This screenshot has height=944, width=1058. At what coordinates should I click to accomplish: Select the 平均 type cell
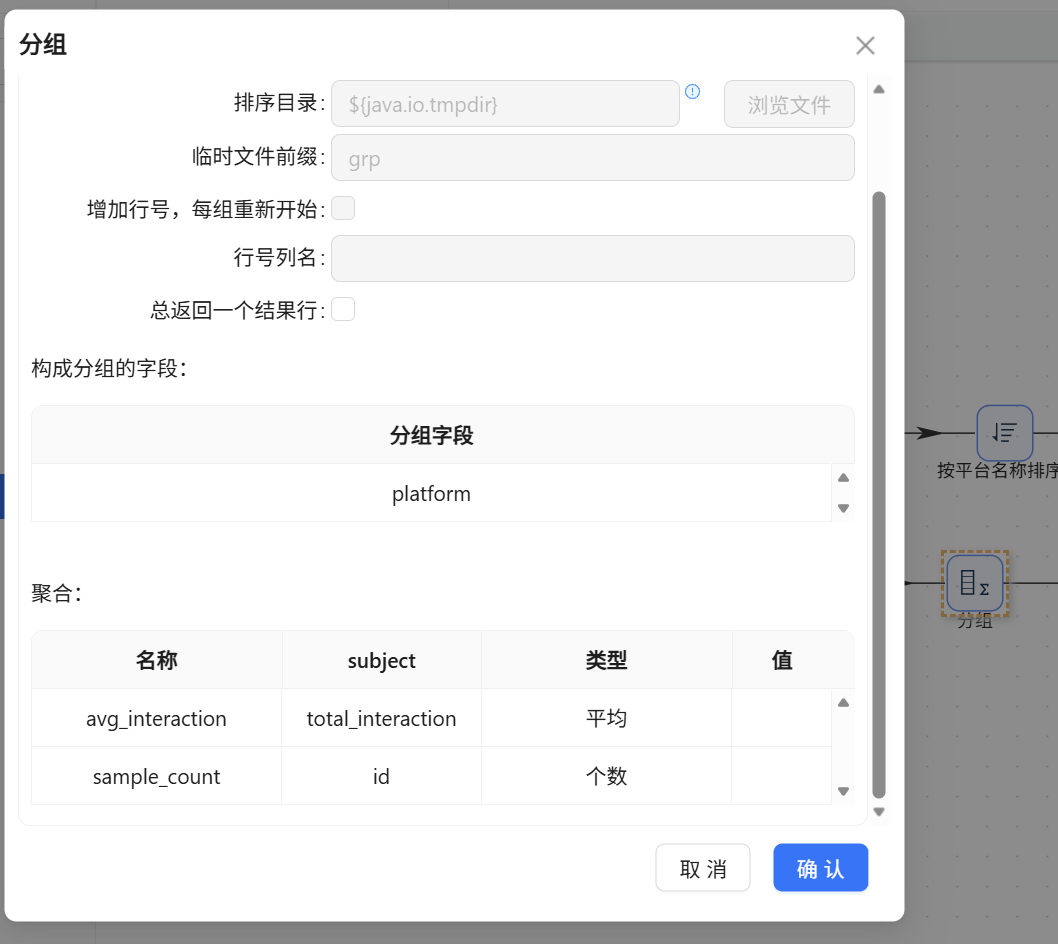pyautogui.click(x=606, y=718)
